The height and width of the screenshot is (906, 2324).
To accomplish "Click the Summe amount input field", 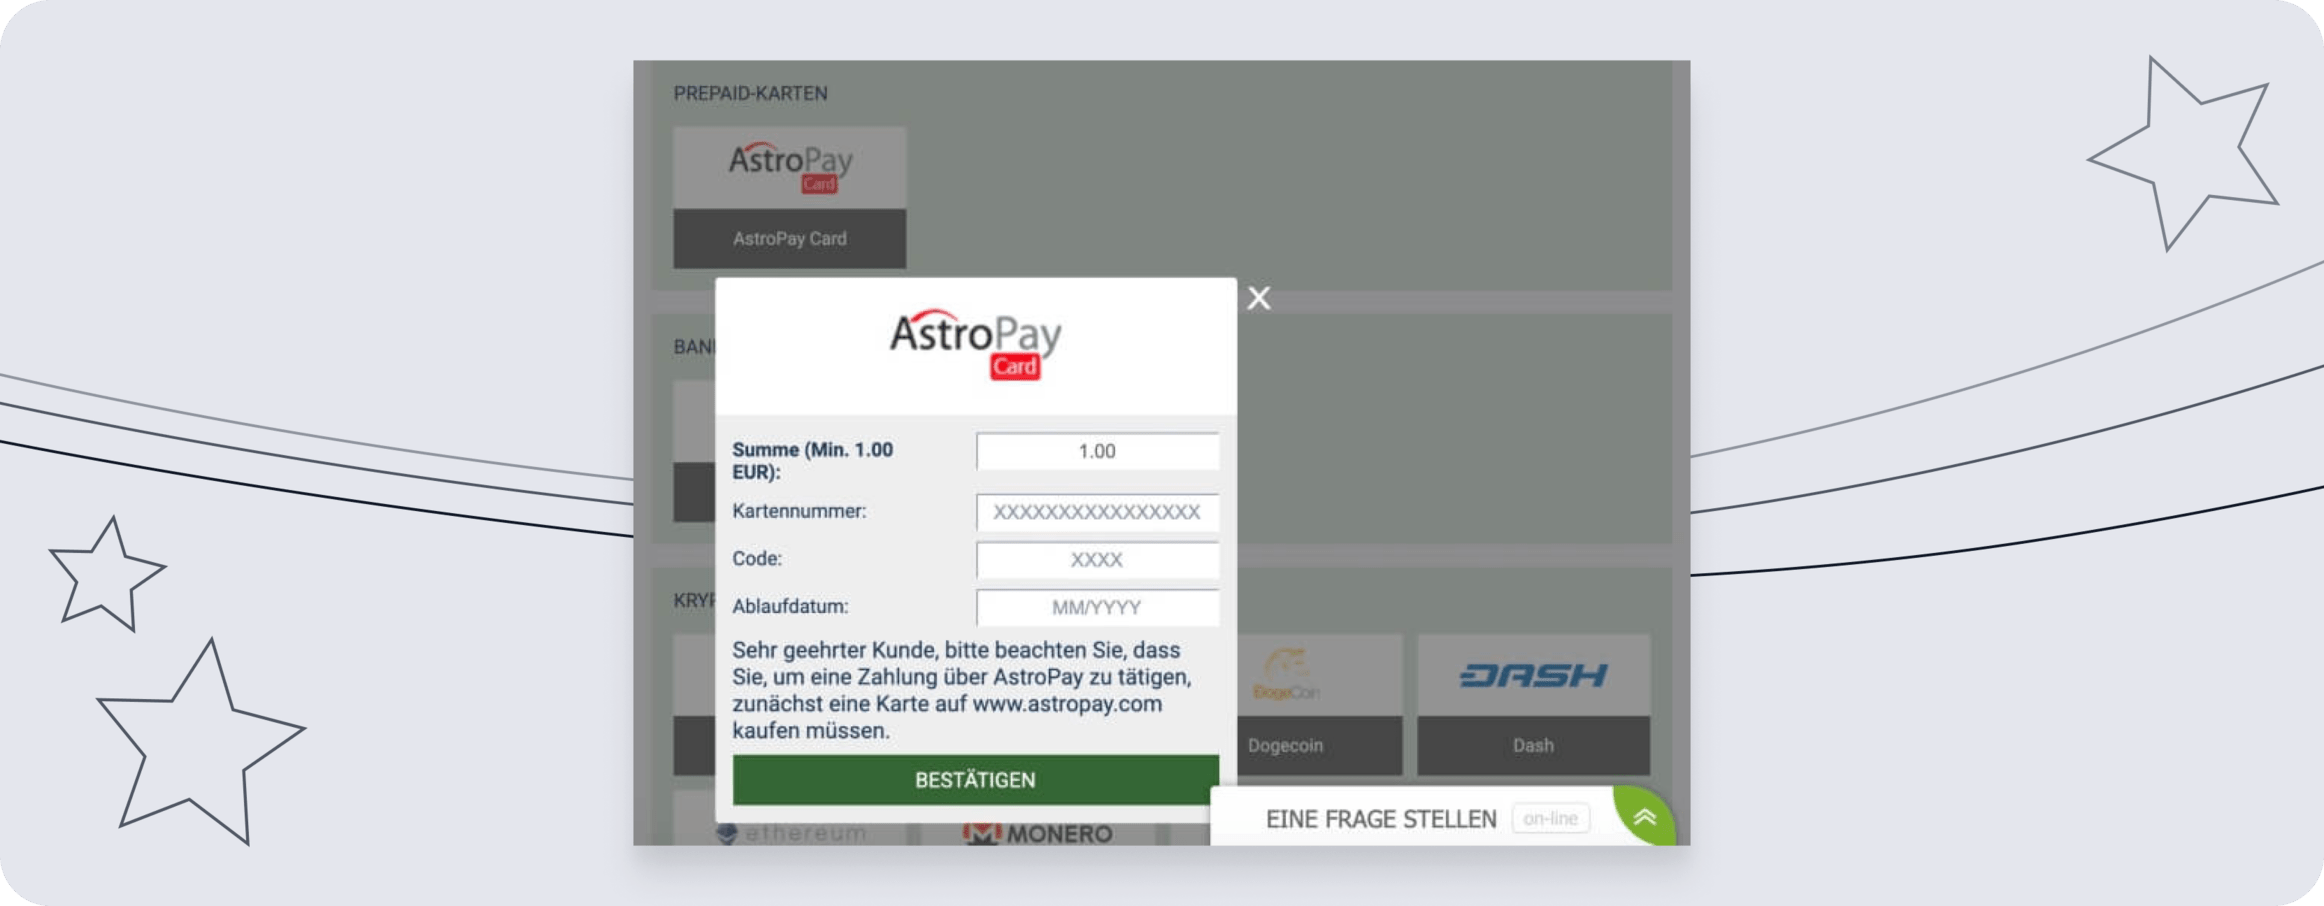I will pos(1097,451).
